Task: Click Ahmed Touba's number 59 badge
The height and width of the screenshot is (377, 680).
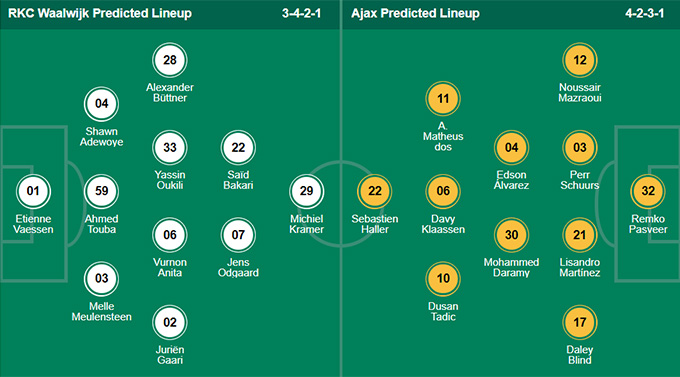Action: tap(101, 191)
